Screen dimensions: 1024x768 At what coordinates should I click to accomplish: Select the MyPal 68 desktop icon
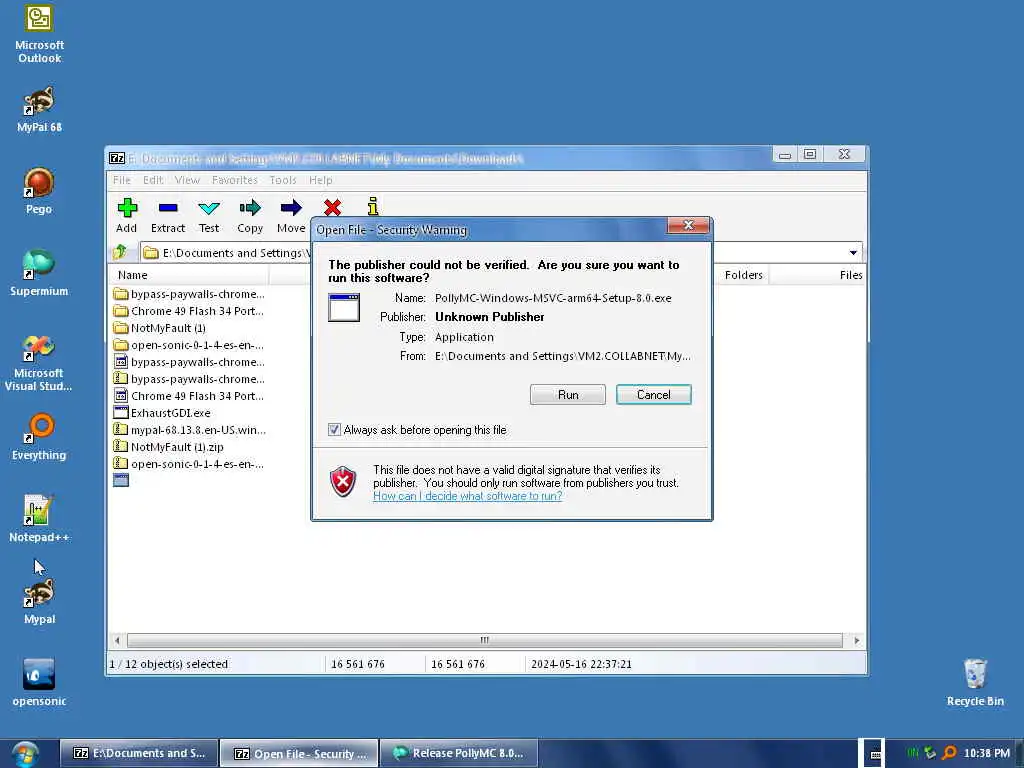39,110
